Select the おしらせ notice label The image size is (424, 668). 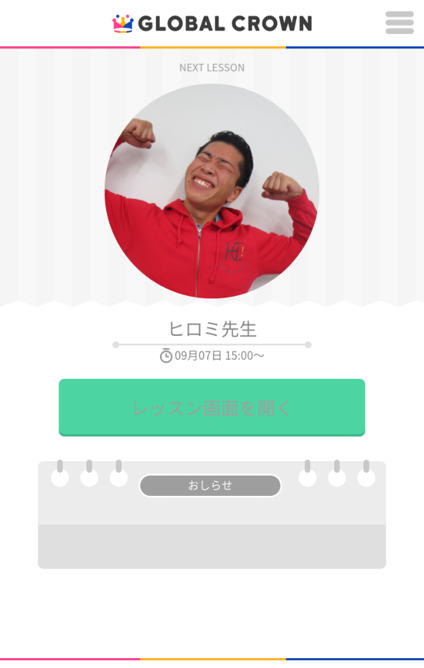210,485
